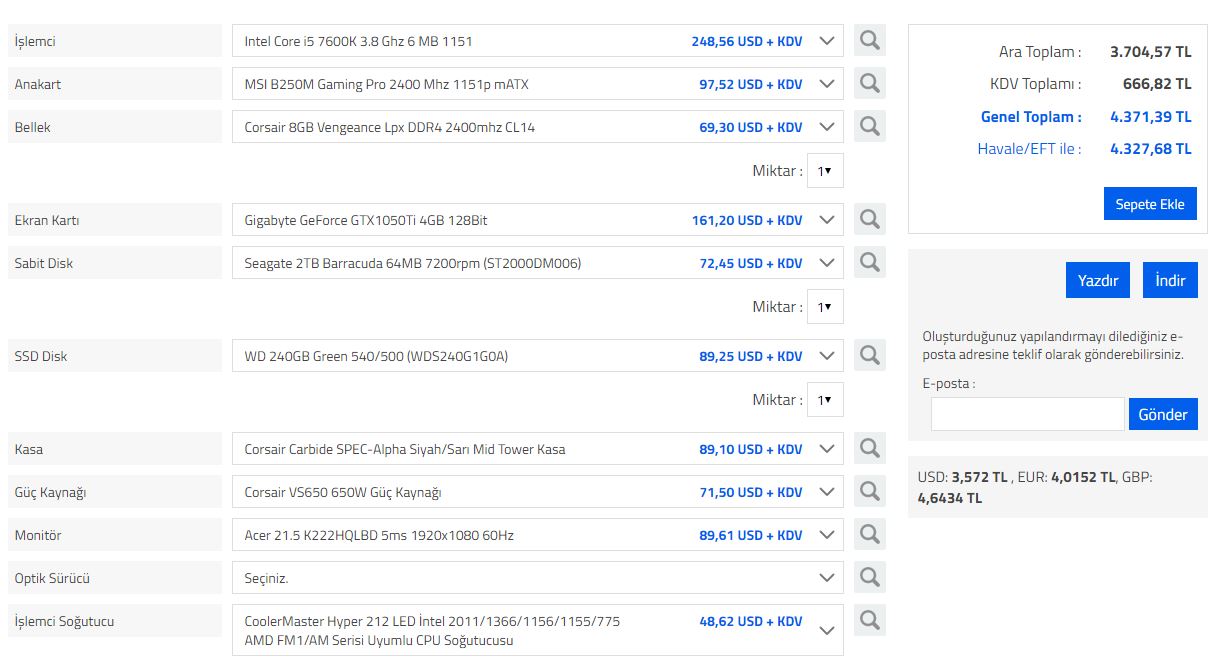Expand Corsair VS650 power supply dropdown

[538, 492]
